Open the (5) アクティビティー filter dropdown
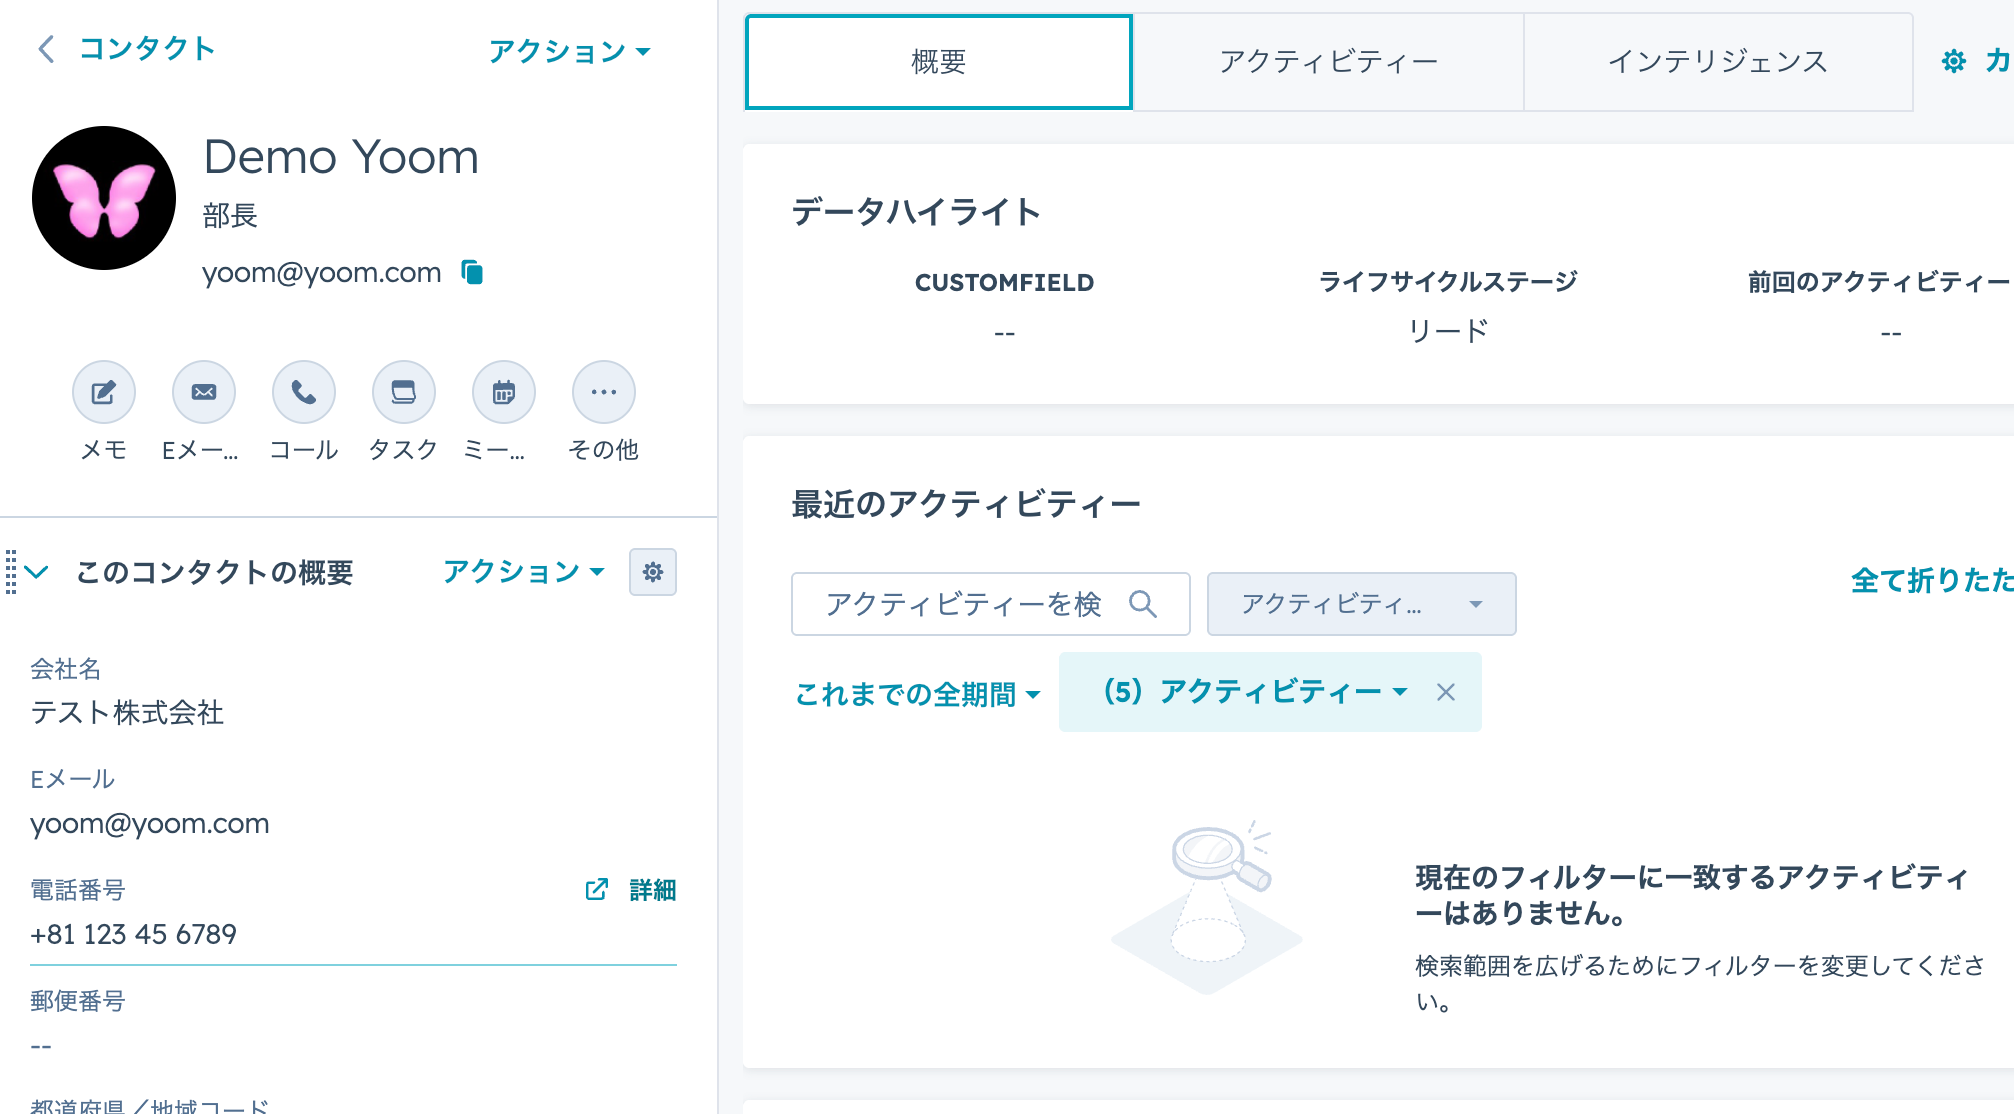This screenshot has width=2014, height=1114. pyautogui.click(x=1255, y=692)
